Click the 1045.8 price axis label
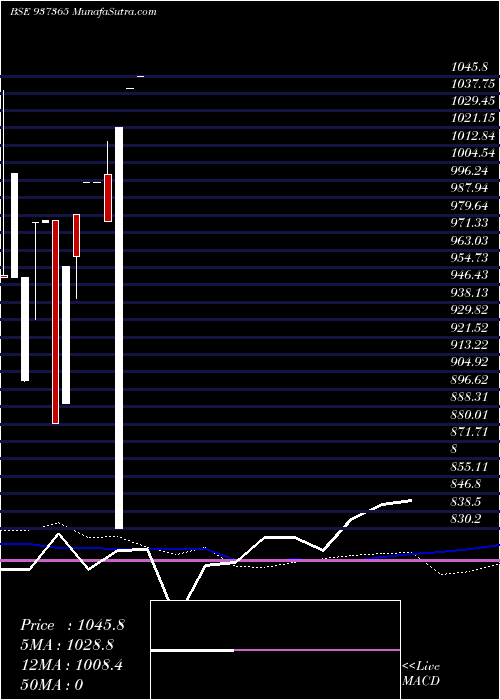 pos(470,67)
